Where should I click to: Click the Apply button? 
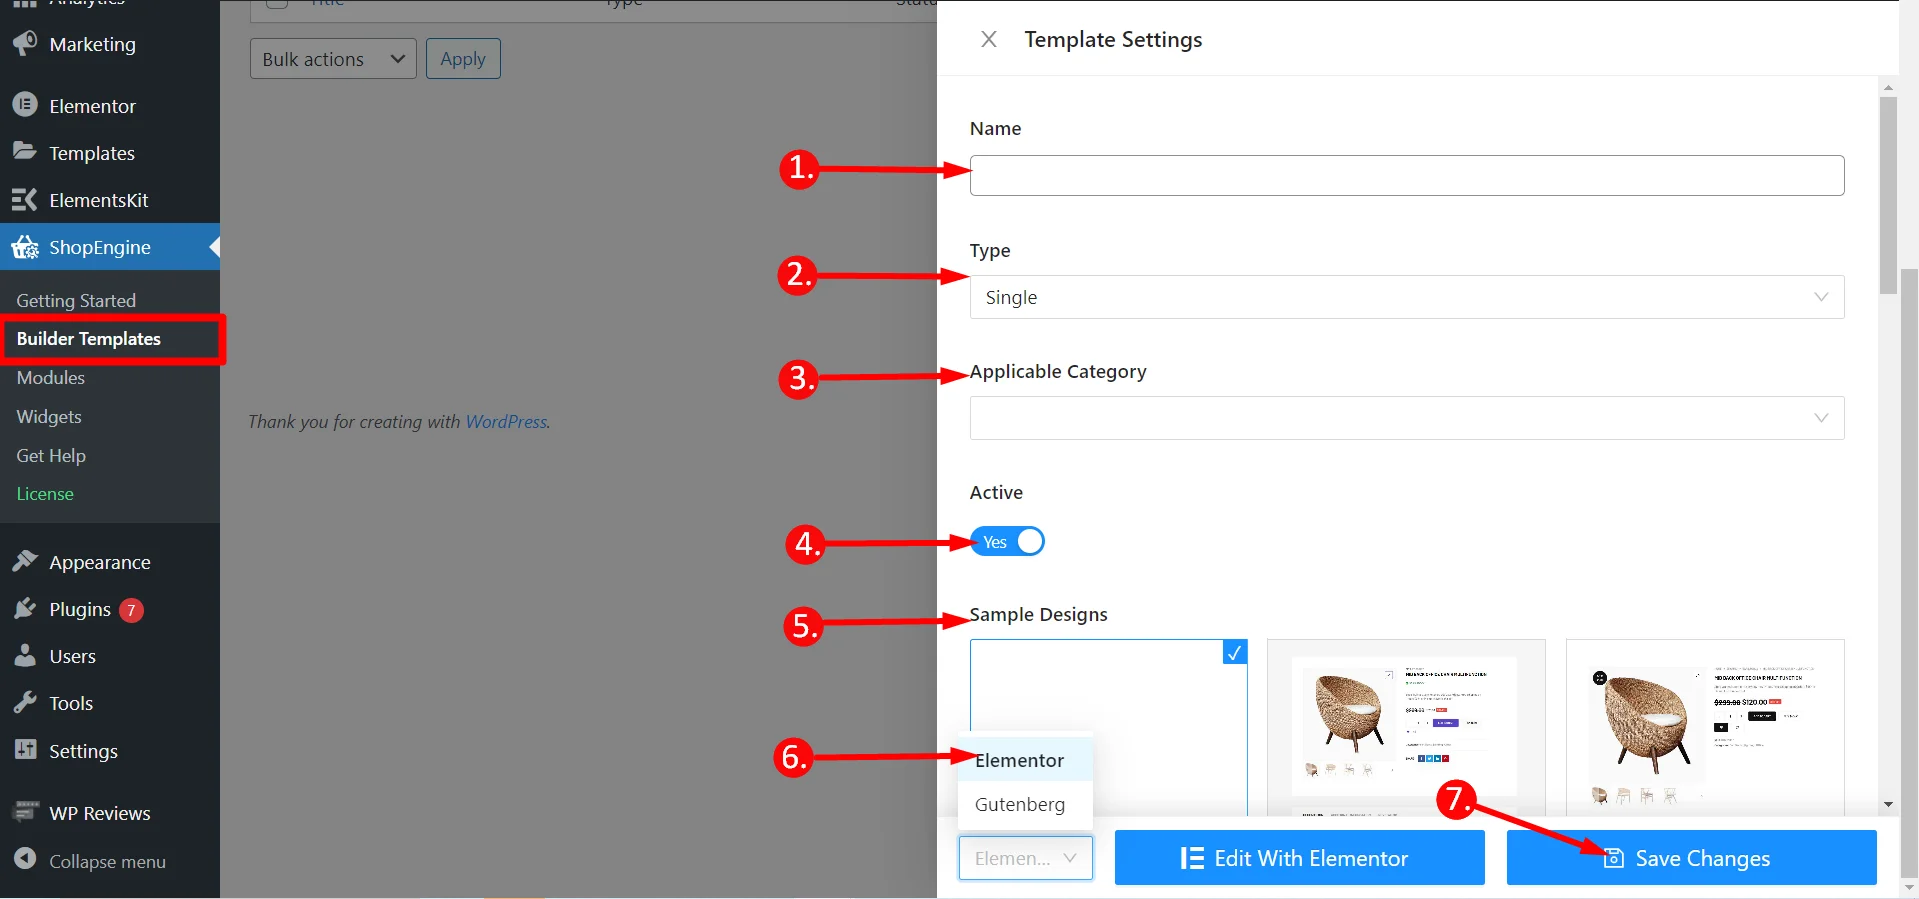(463, 59)
